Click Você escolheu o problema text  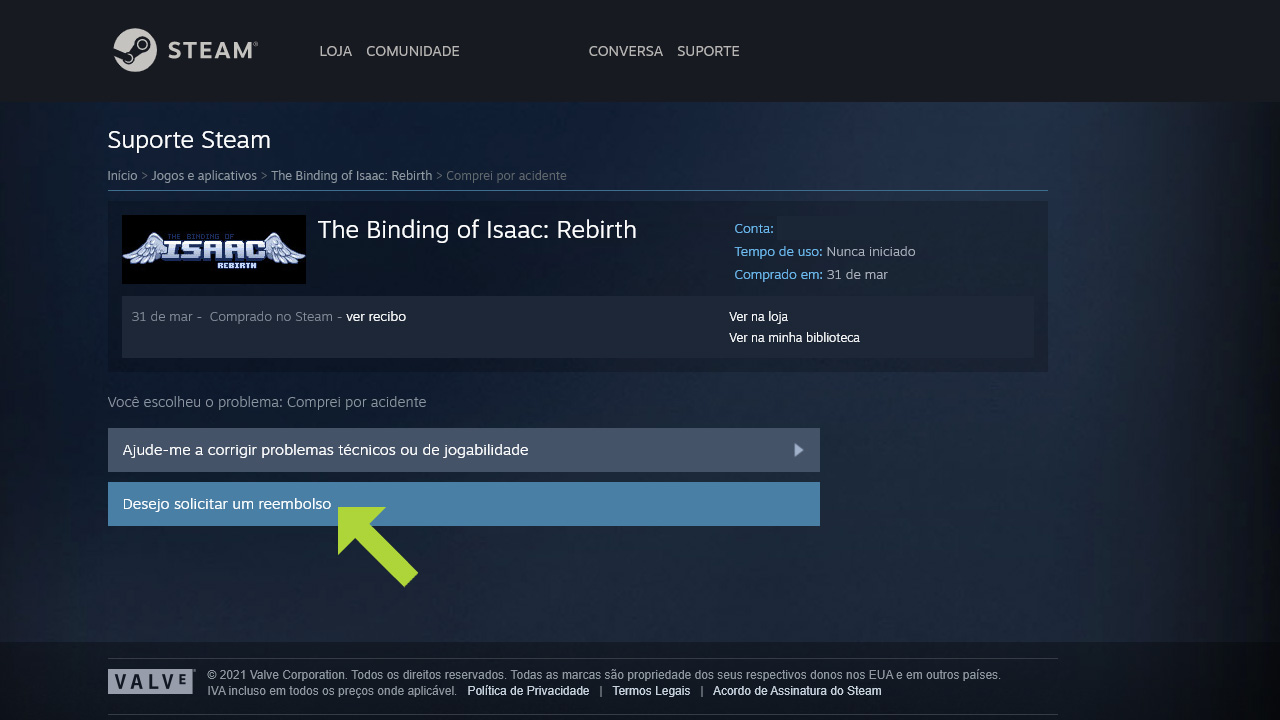(267, 402)
